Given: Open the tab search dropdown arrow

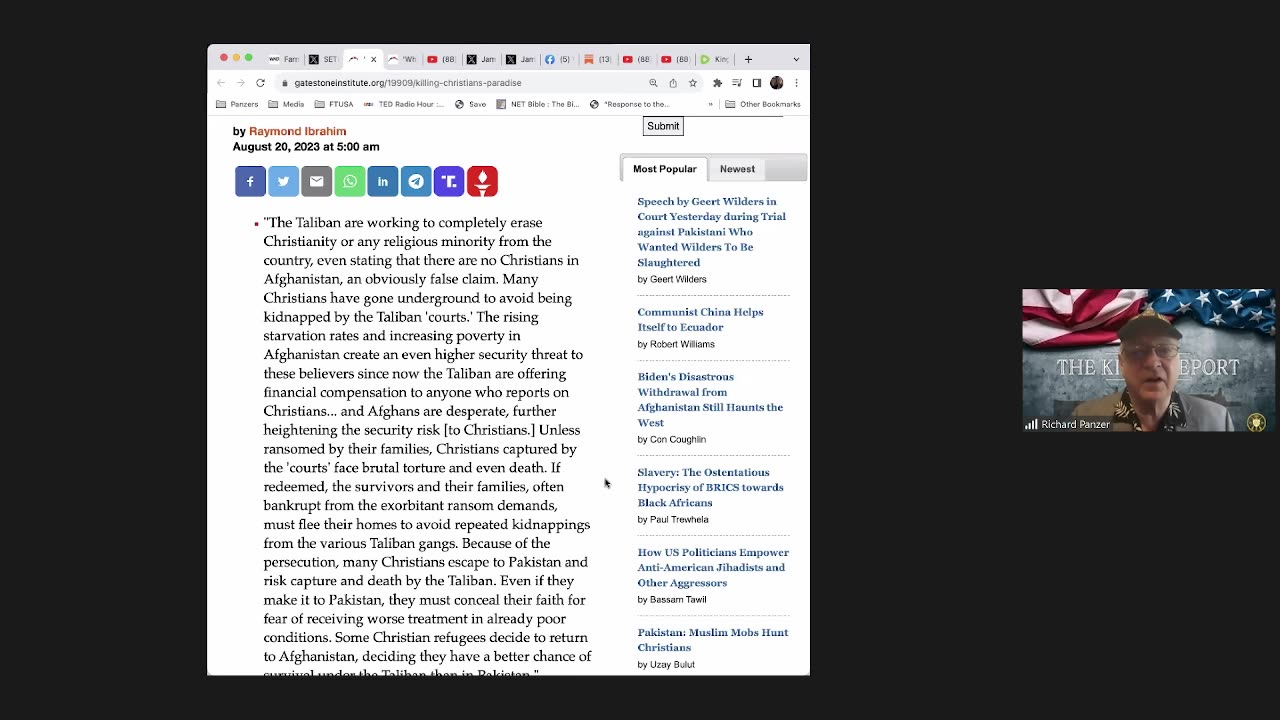Looking at the screenshot, I should click(796, 59).
